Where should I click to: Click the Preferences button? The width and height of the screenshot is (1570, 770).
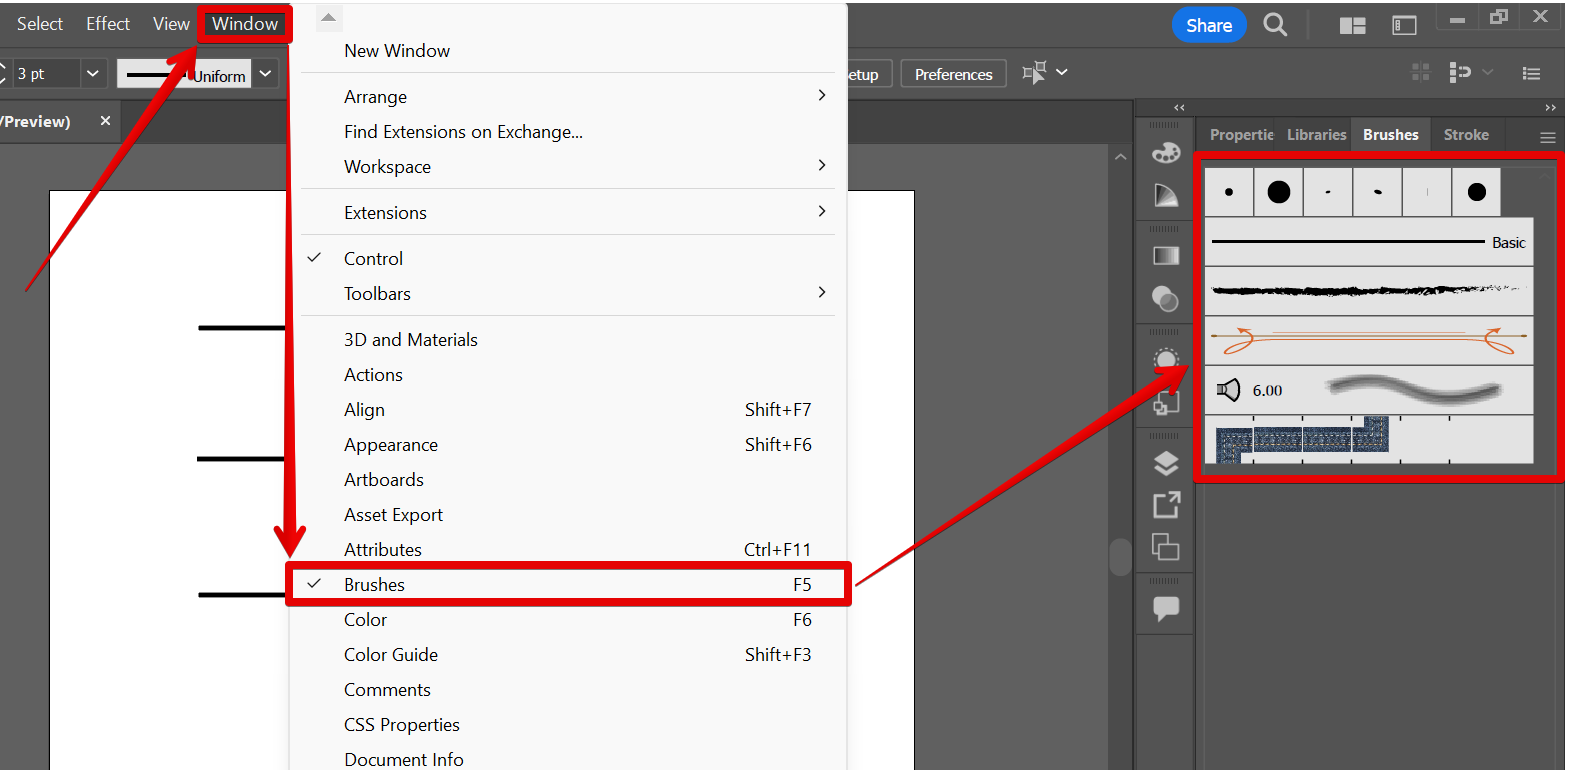pyautogui.click(x=953, y=74)
